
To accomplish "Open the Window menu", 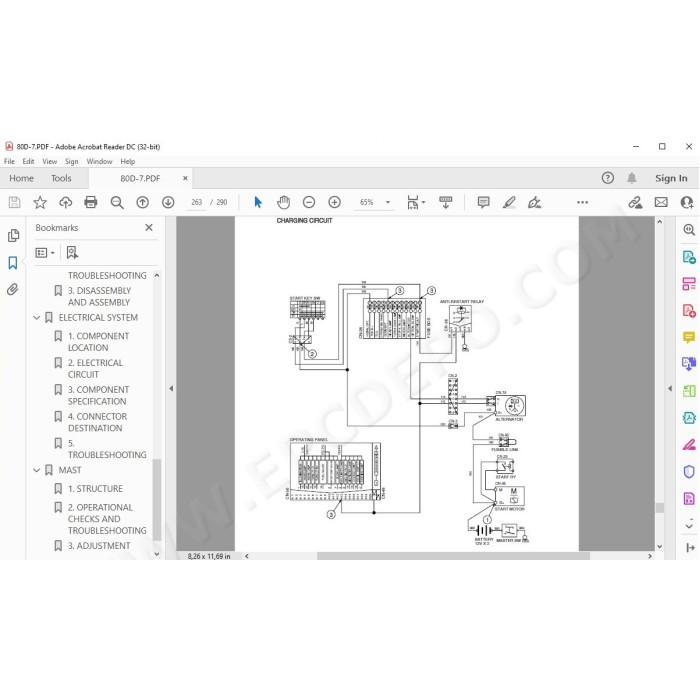I will [x=99, y=161].
